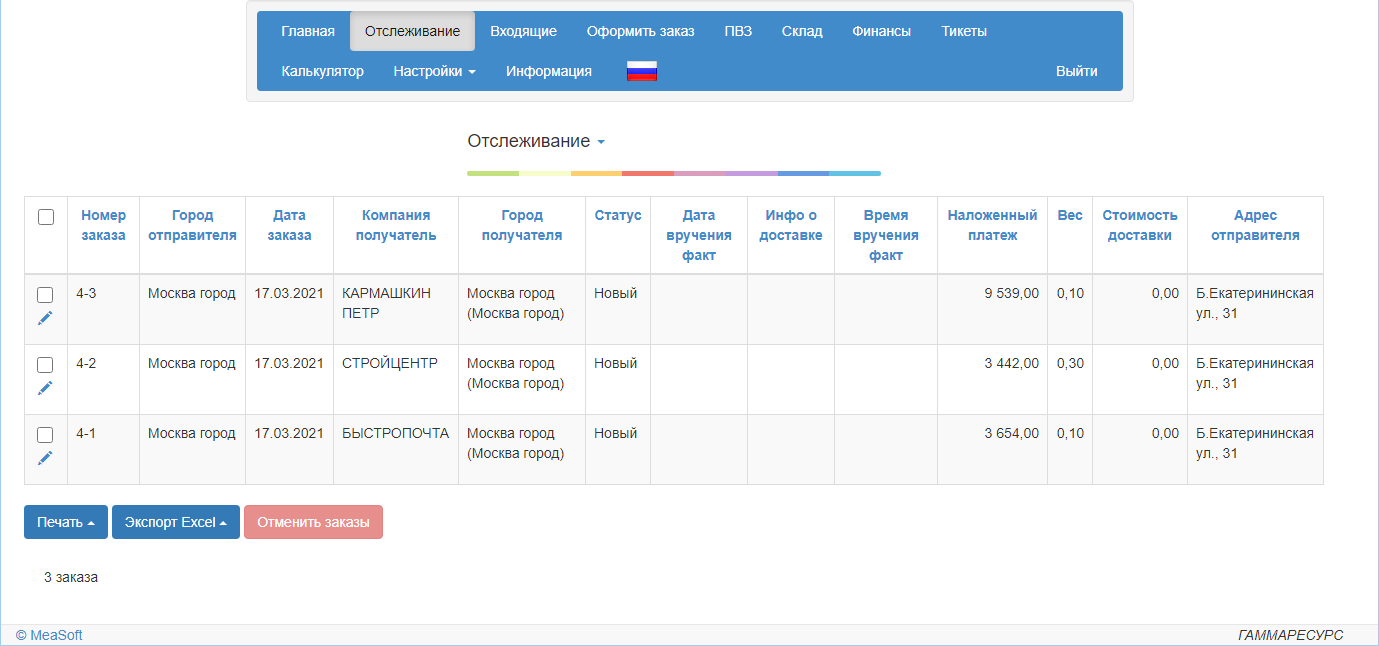The image size is (1379, 646).
Task: Check the checkbox for order 4-1
Action: coord(45,435)
